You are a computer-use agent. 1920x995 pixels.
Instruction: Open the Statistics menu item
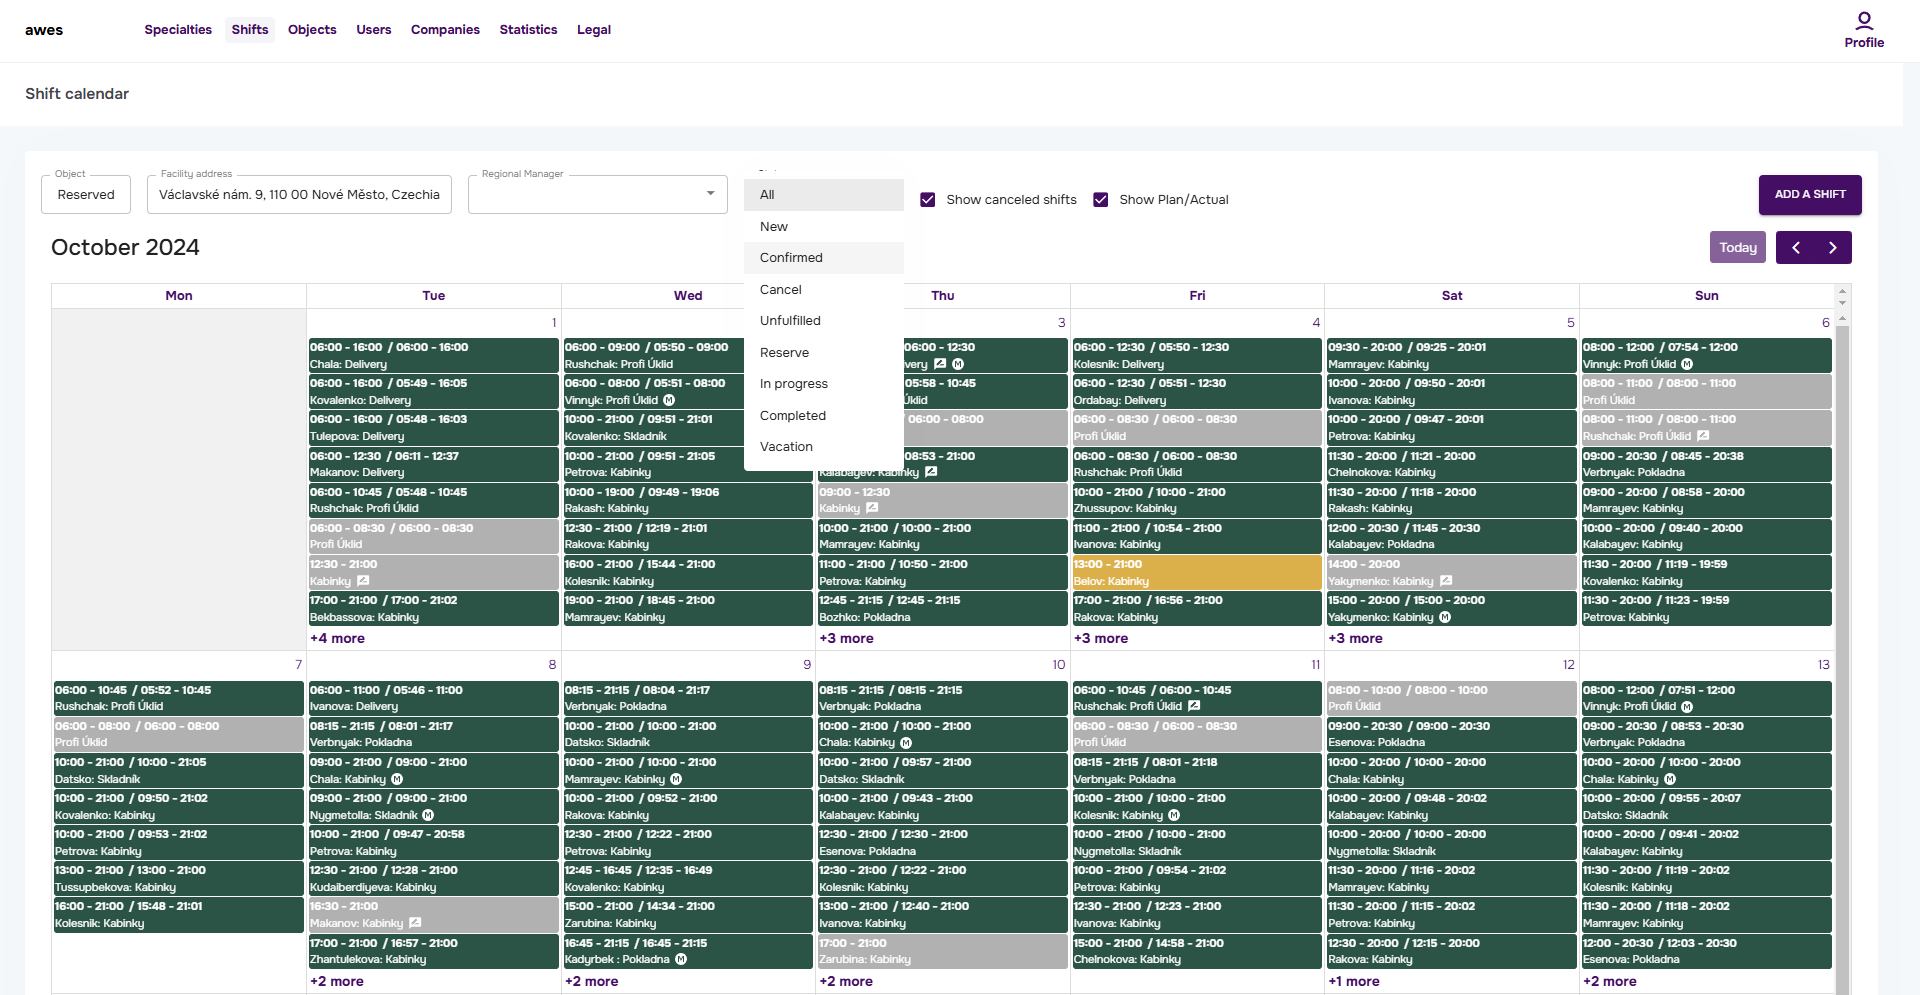tap(528, 30)
